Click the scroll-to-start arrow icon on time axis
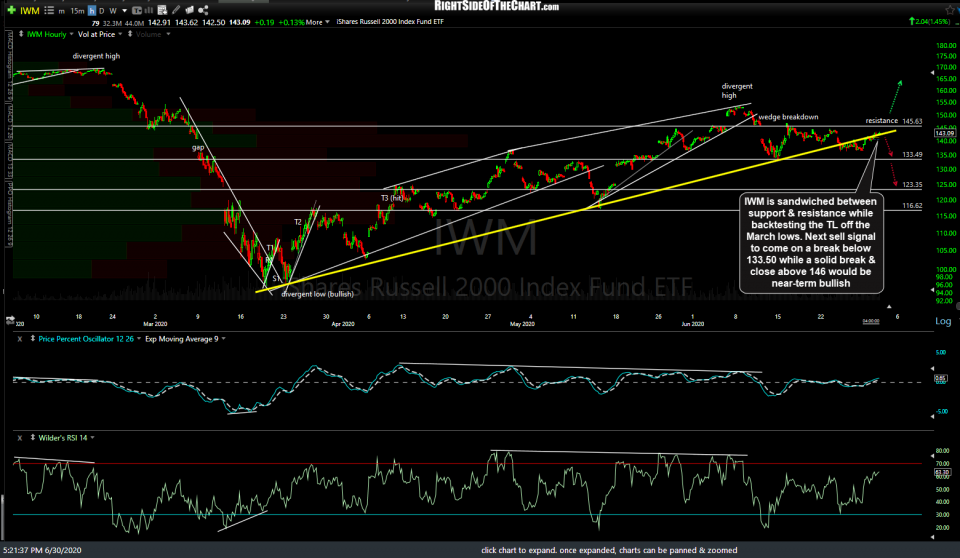The width and height of the screenshot is (960, 558). 10,320
